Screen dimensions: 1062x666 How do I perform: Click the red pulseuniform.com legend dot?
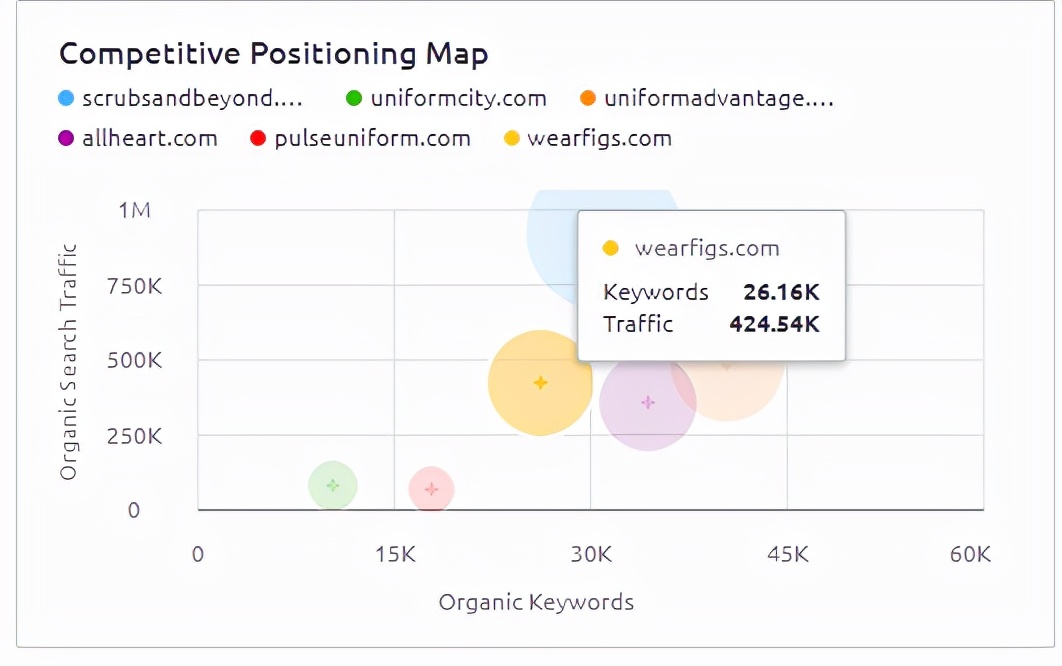click(x=258, y=138)
